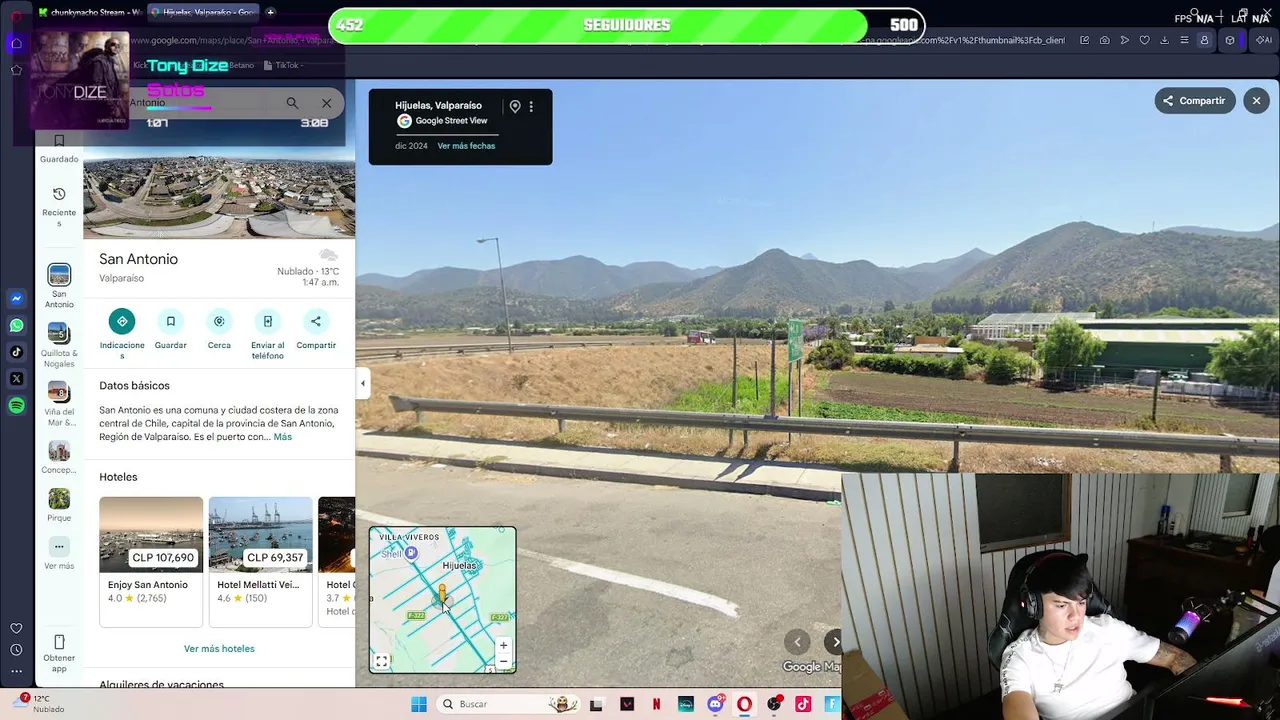
Task: Open the Windows Start menu
Action: coord(419,704)
